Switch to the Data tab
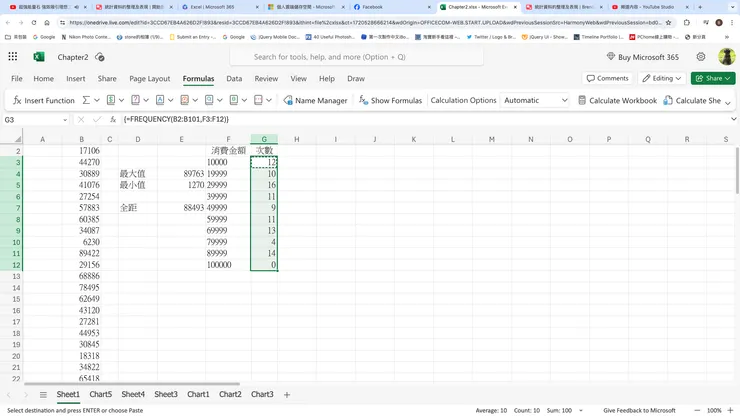The image size is (740, 416). (234, 78)
